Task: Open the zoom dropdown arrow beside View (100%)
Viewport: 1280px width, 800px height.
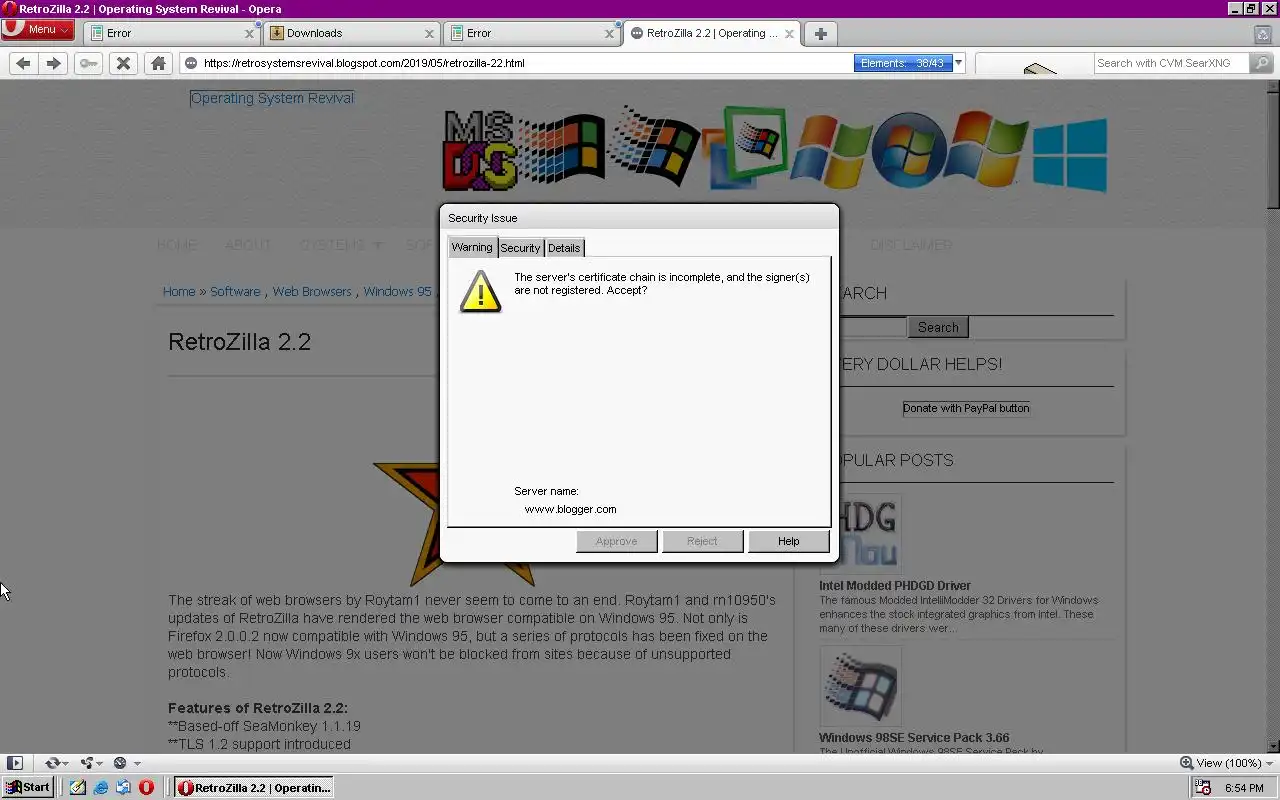Action: click(x=1269, y=763)
